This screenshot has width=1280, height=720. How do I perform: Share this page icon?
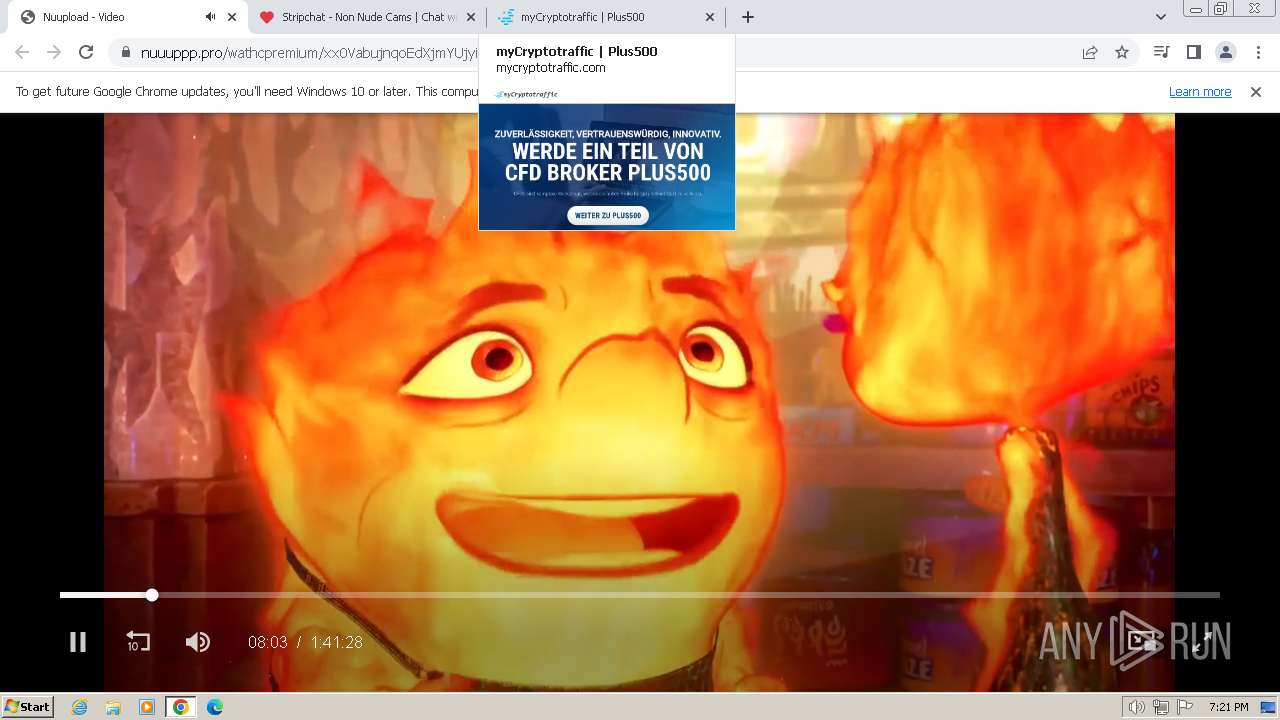click(1090, 53)
